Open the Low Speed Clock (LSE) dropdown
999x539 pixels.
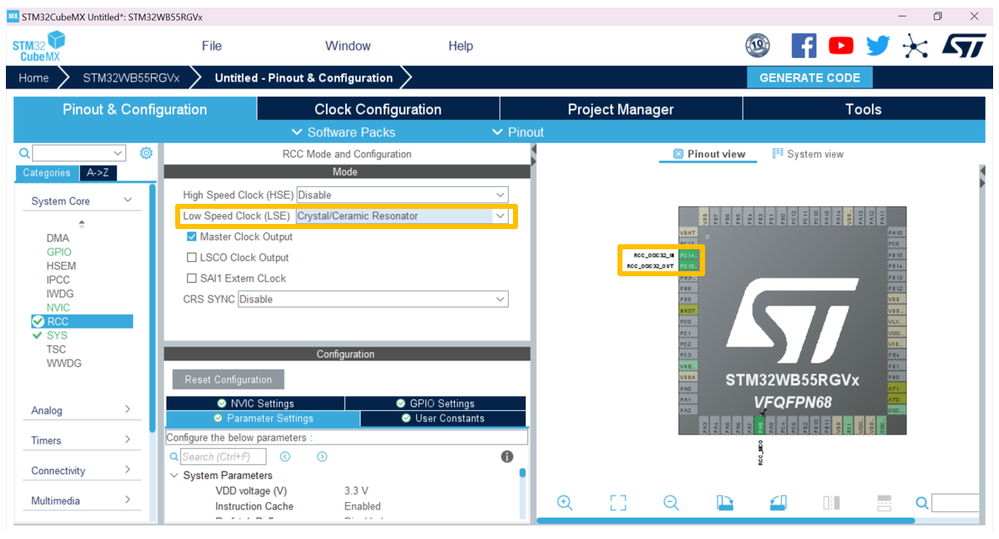402,216
